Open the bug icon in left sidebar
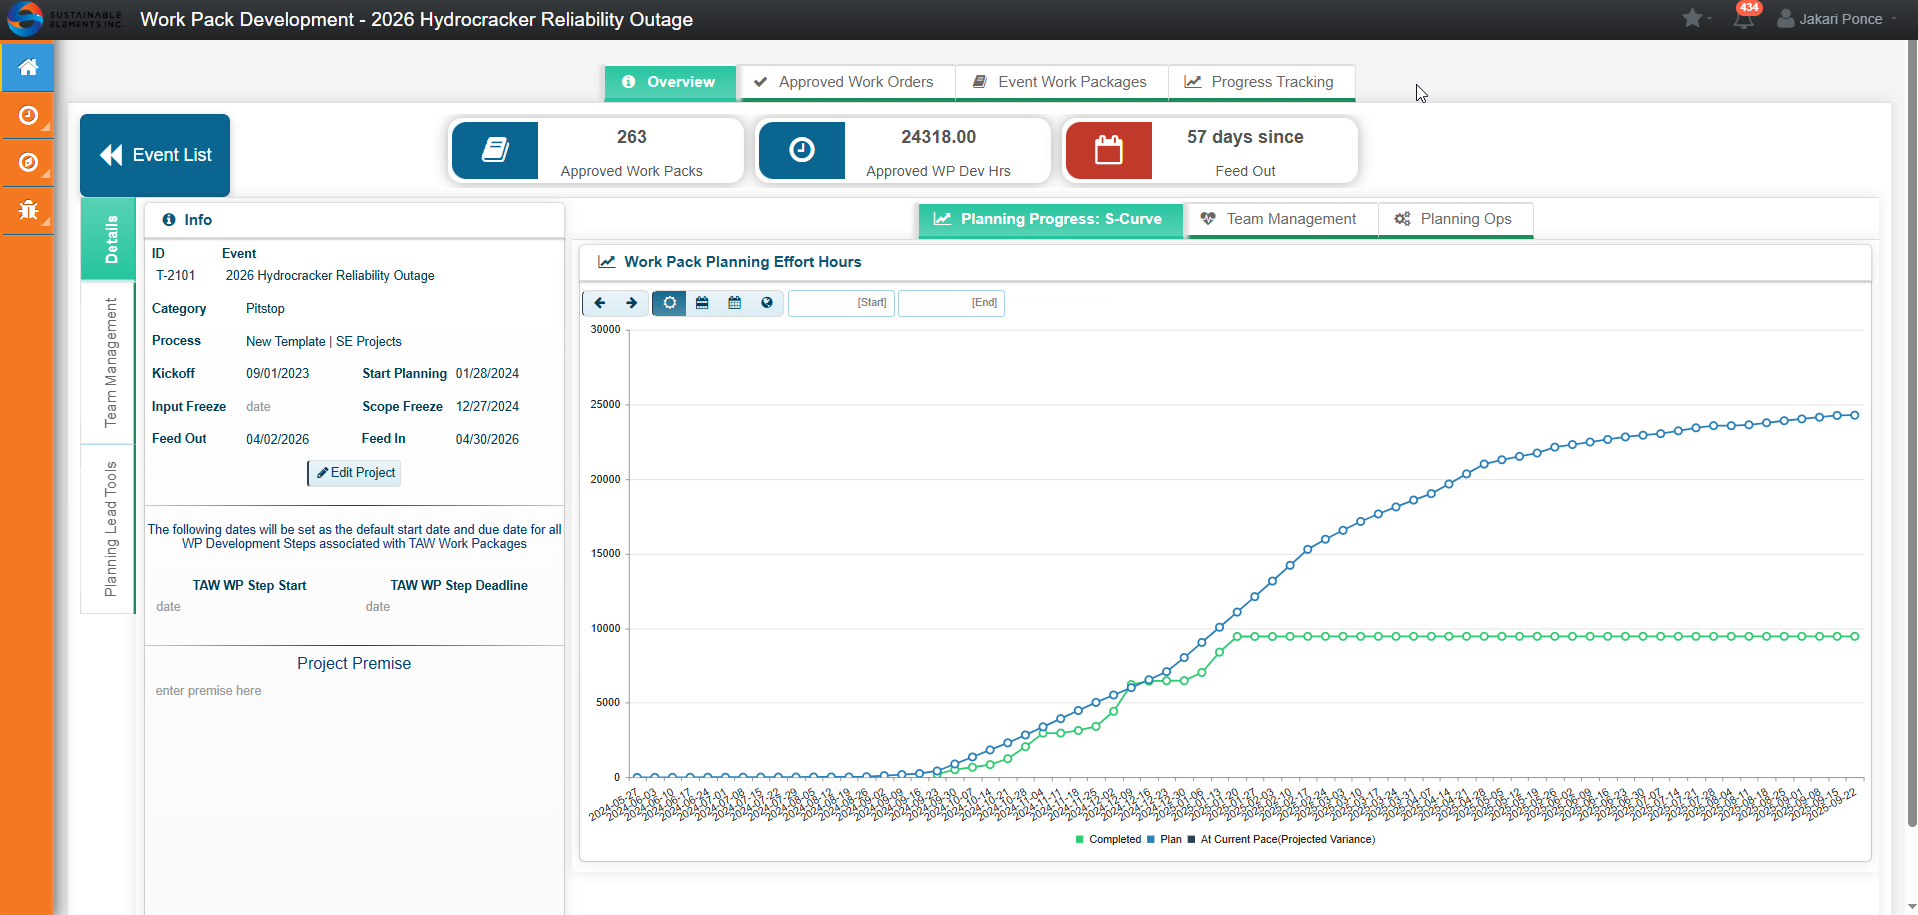1918x915 pixels. click(28, 210)
